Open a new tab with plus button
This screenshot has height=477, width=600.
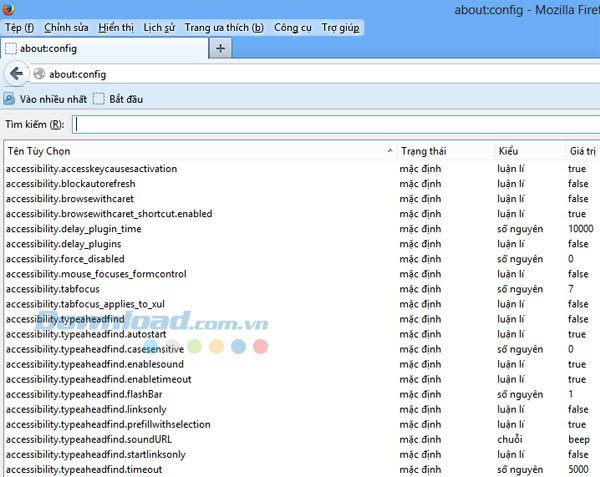(x=220, y=48)
